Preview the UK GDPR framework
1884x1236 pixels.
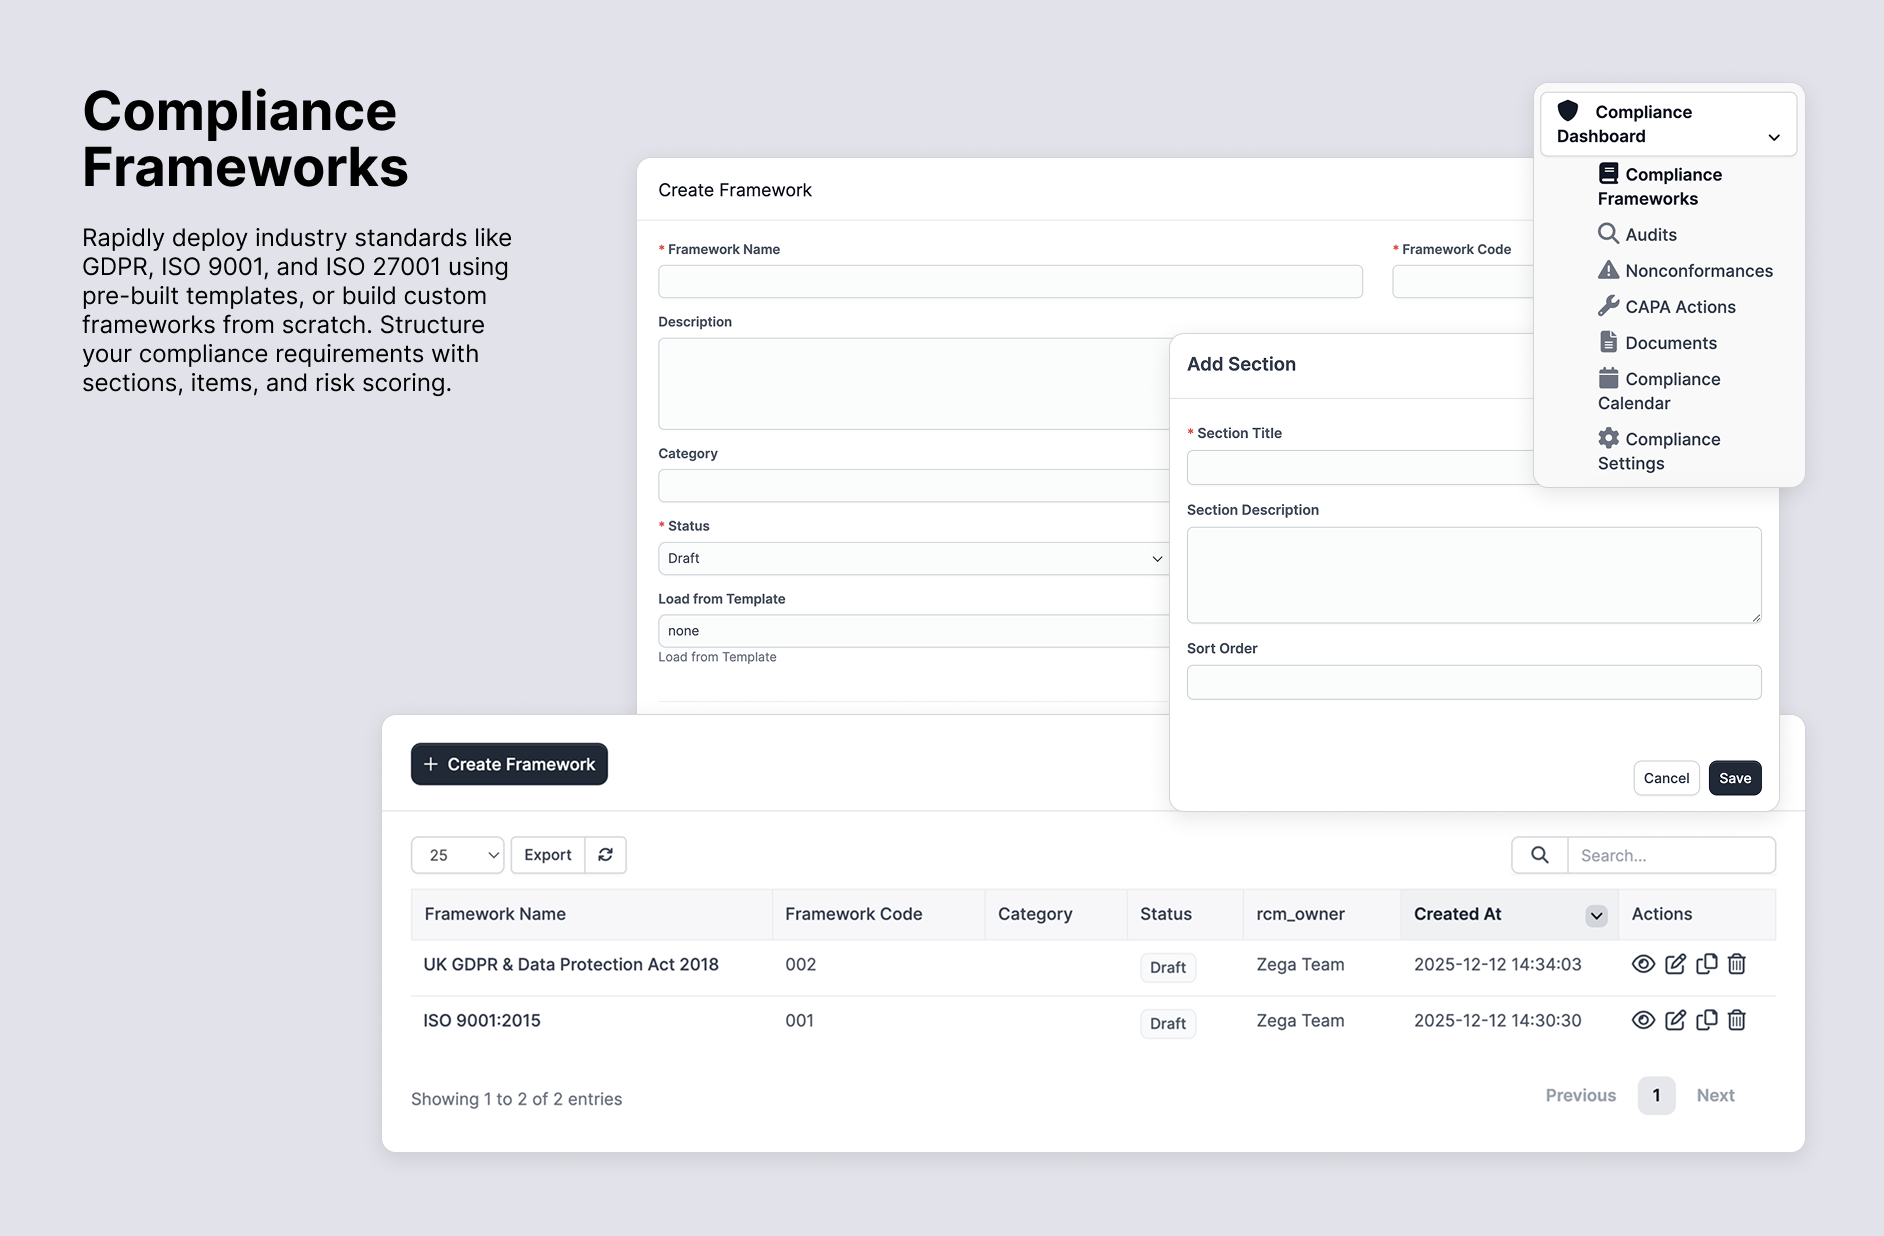click(x=1643, y=964)
